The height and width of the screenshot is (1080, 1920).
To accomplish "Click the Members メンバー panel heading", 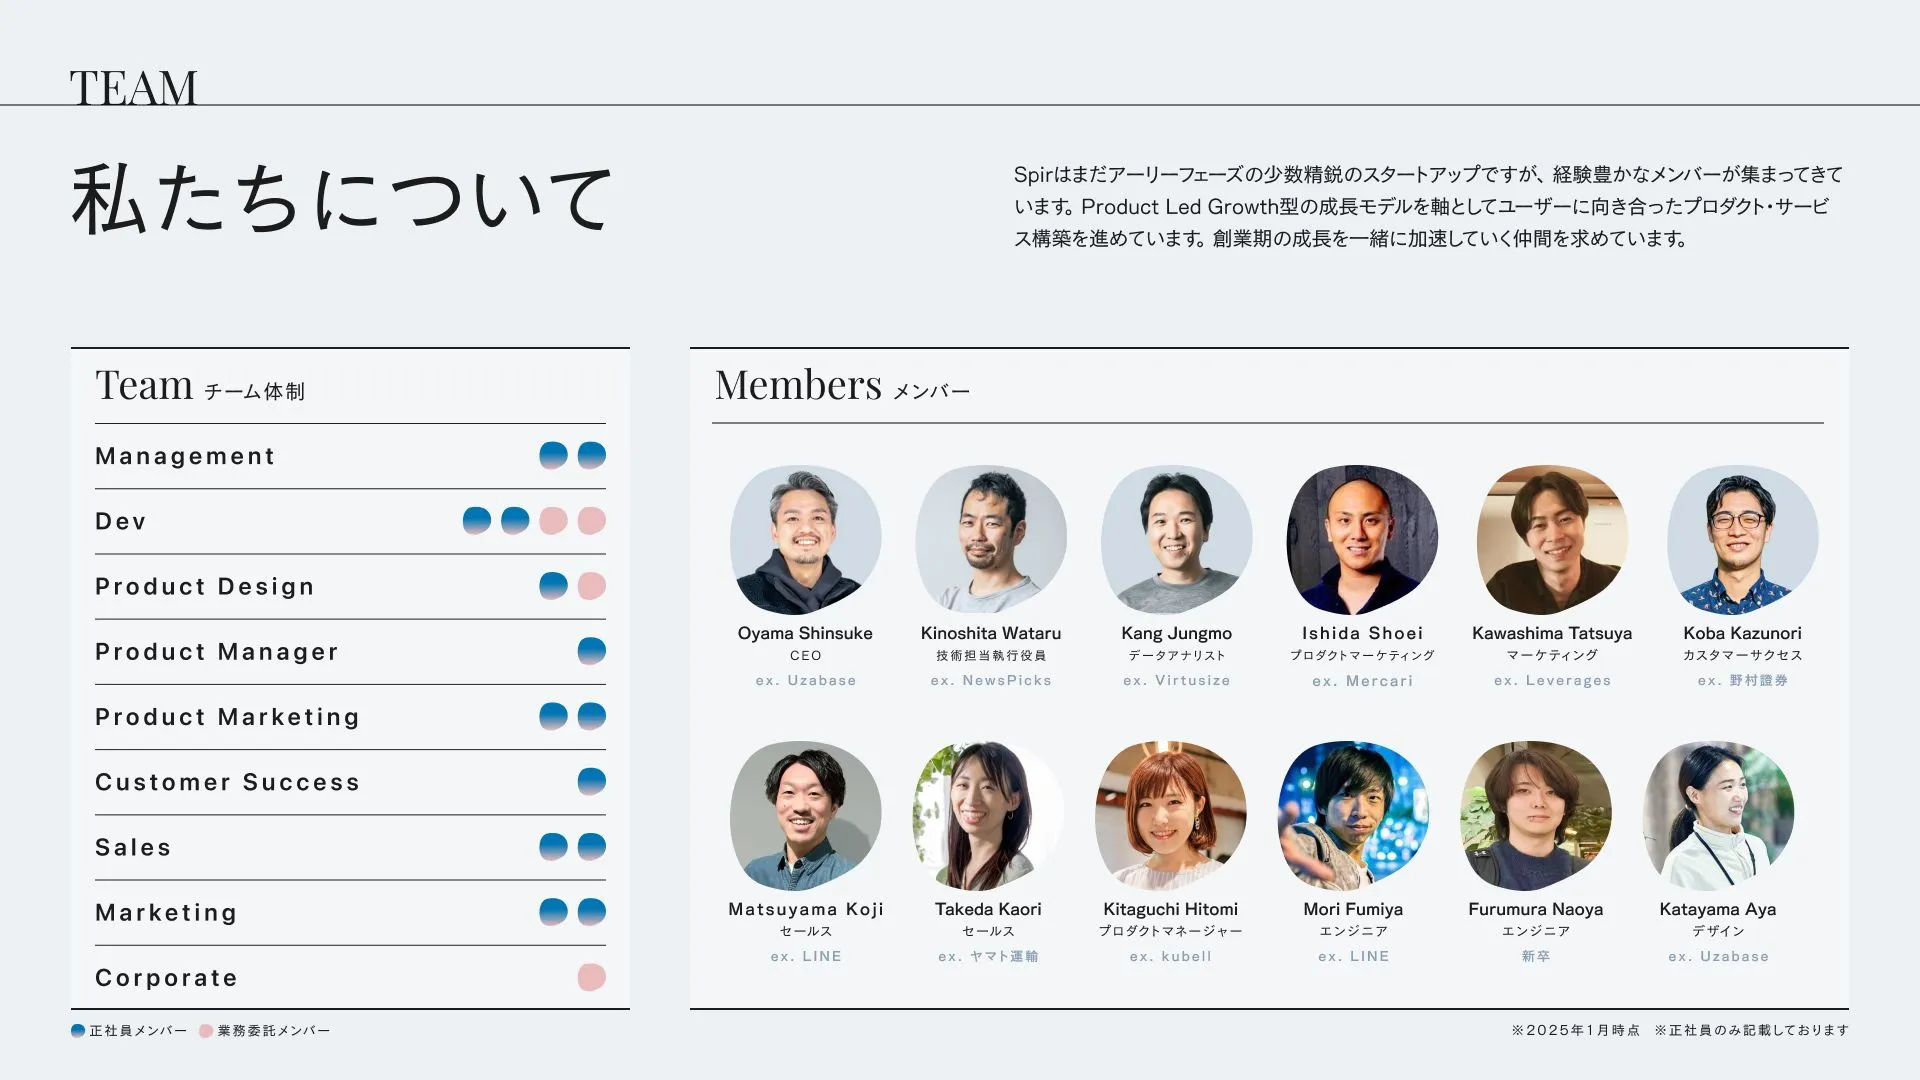I will (842, 385).
